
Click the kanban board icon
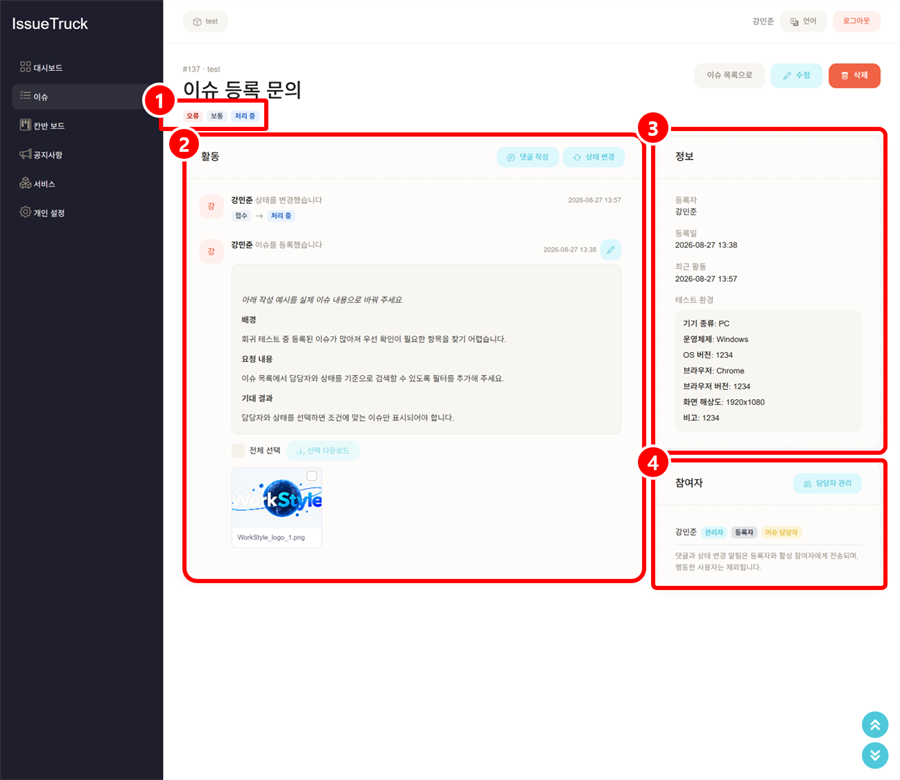pos(25,125)
